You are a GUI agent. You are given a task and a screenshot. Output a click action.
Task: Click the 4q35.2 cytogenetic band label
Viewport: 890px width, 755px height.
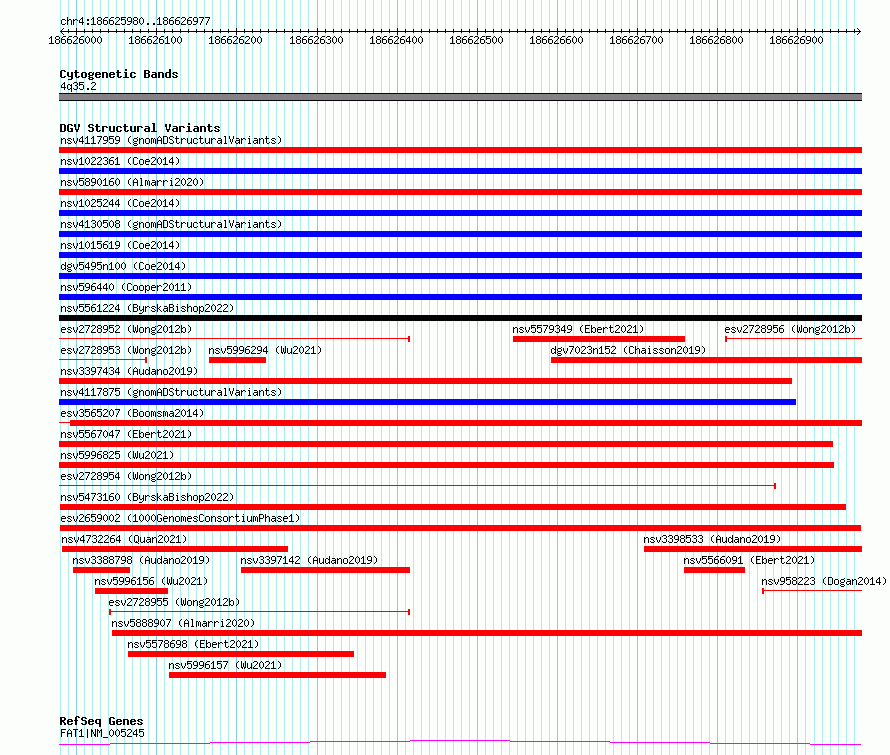[x=78, y=86]
